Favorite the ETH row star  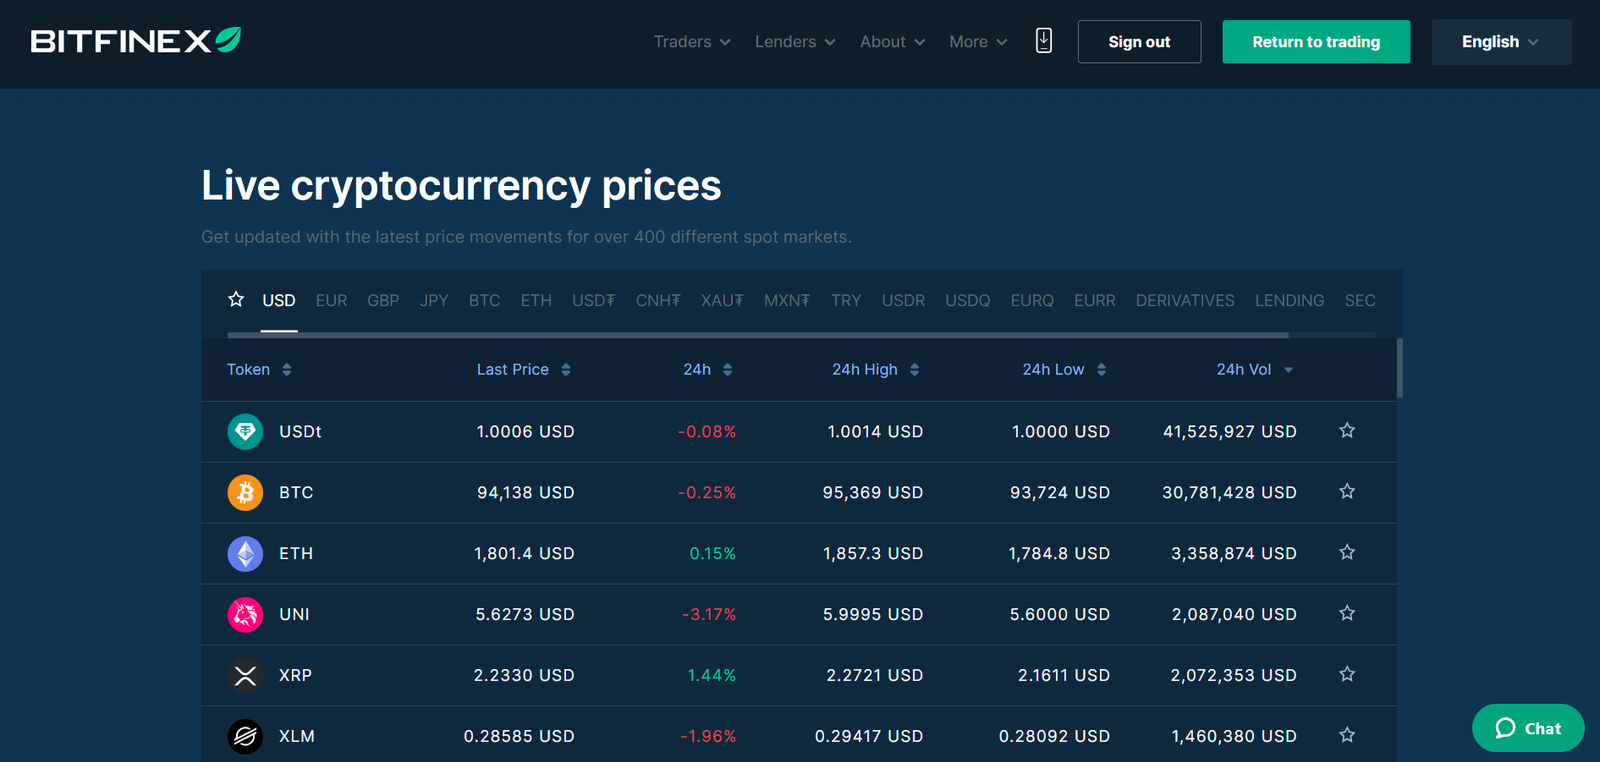pos(1347,552)
